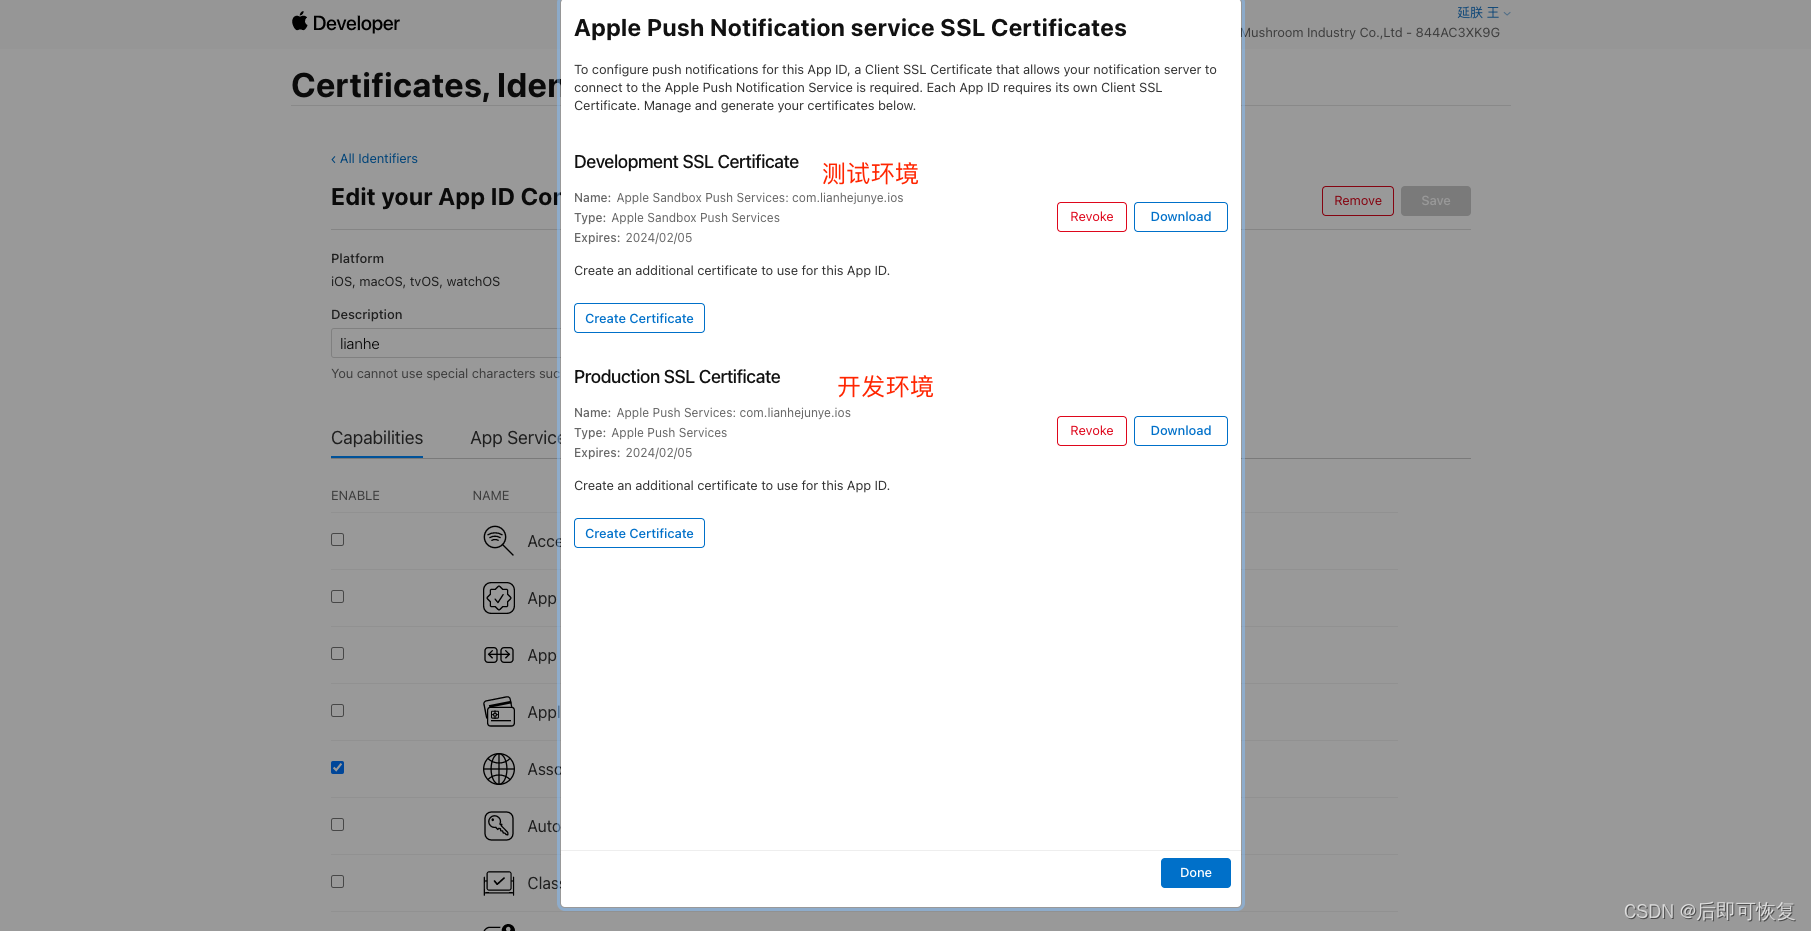Viewport: 1811px width, 931px height.
Task: Click the Apple Pay card icon
Action: tap(498, 712)
